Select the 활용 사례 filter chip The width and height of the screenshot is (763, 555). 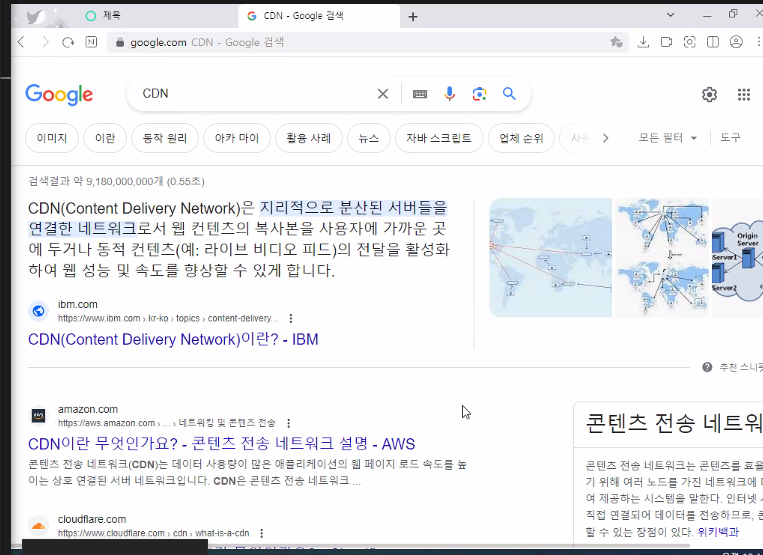tap(309, 138)
